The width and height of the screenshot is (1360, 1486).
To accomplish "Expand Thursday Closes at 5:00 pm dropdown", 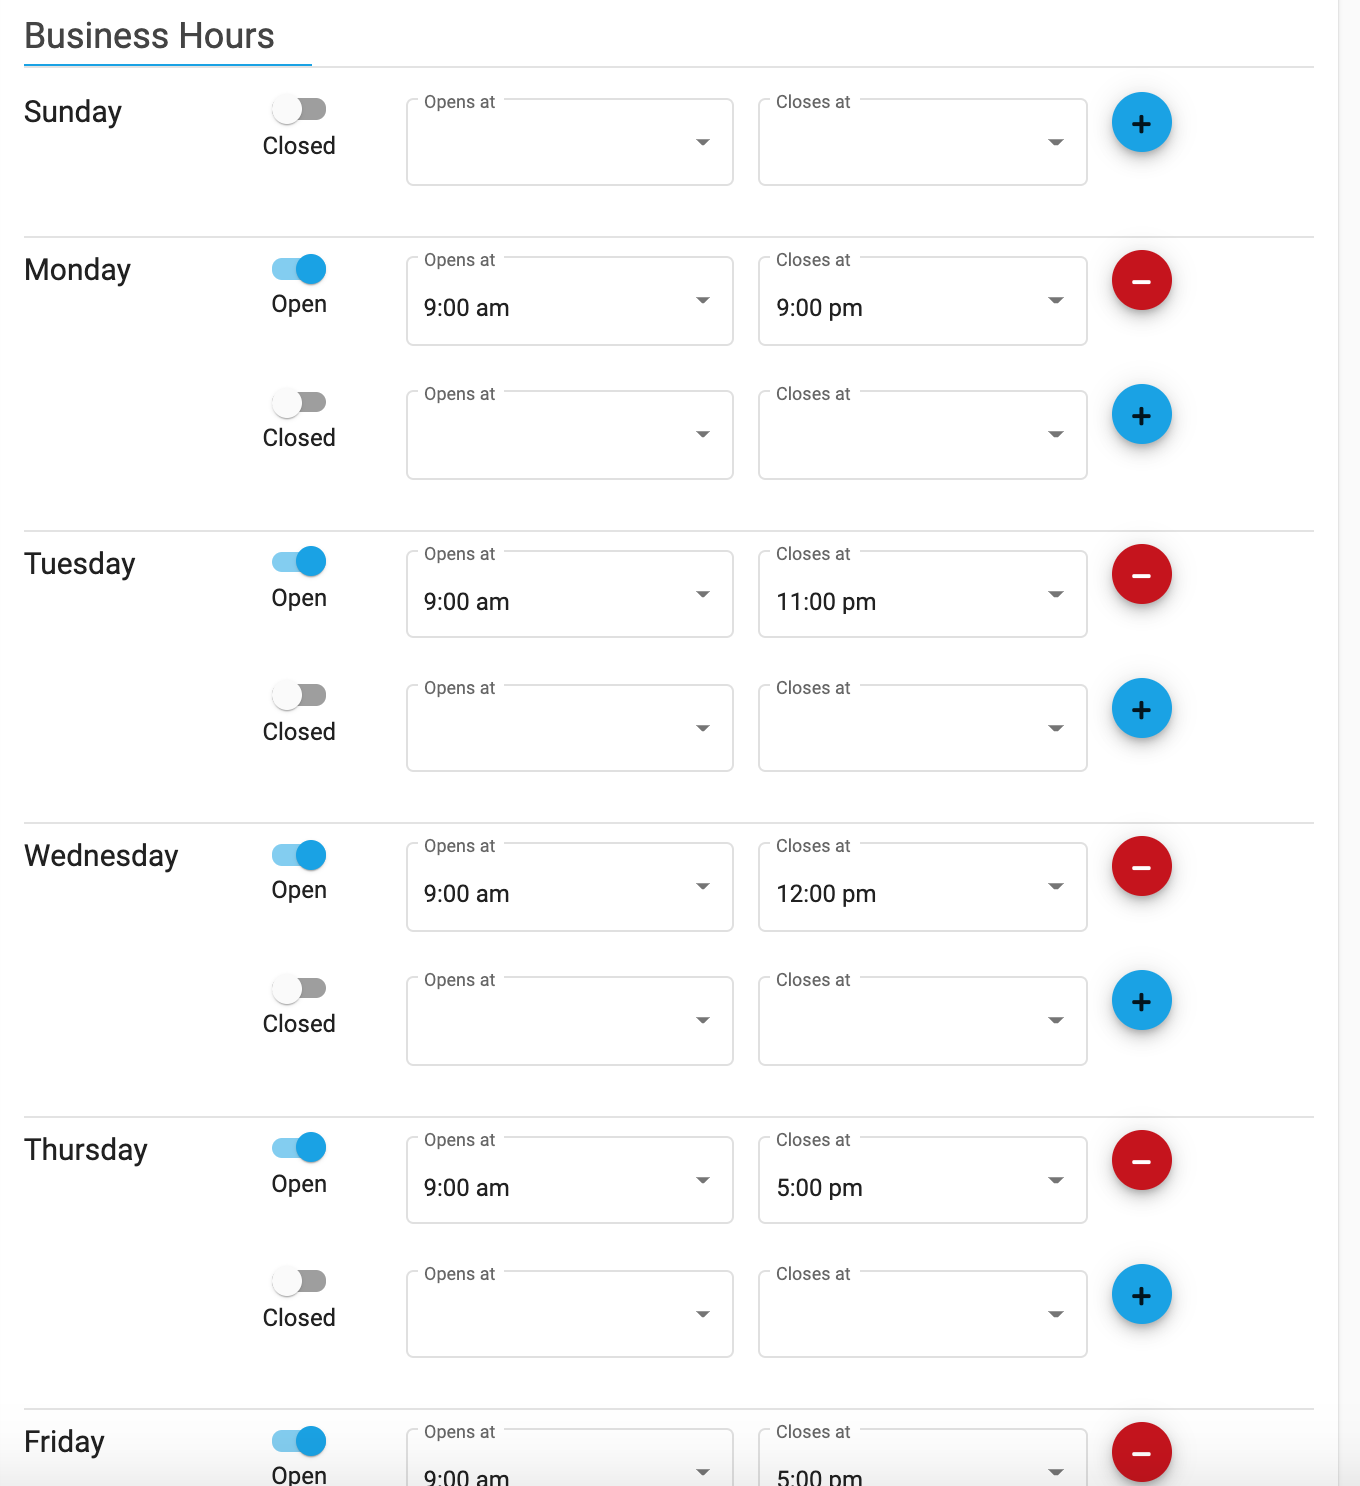I will pos(922,1180).
